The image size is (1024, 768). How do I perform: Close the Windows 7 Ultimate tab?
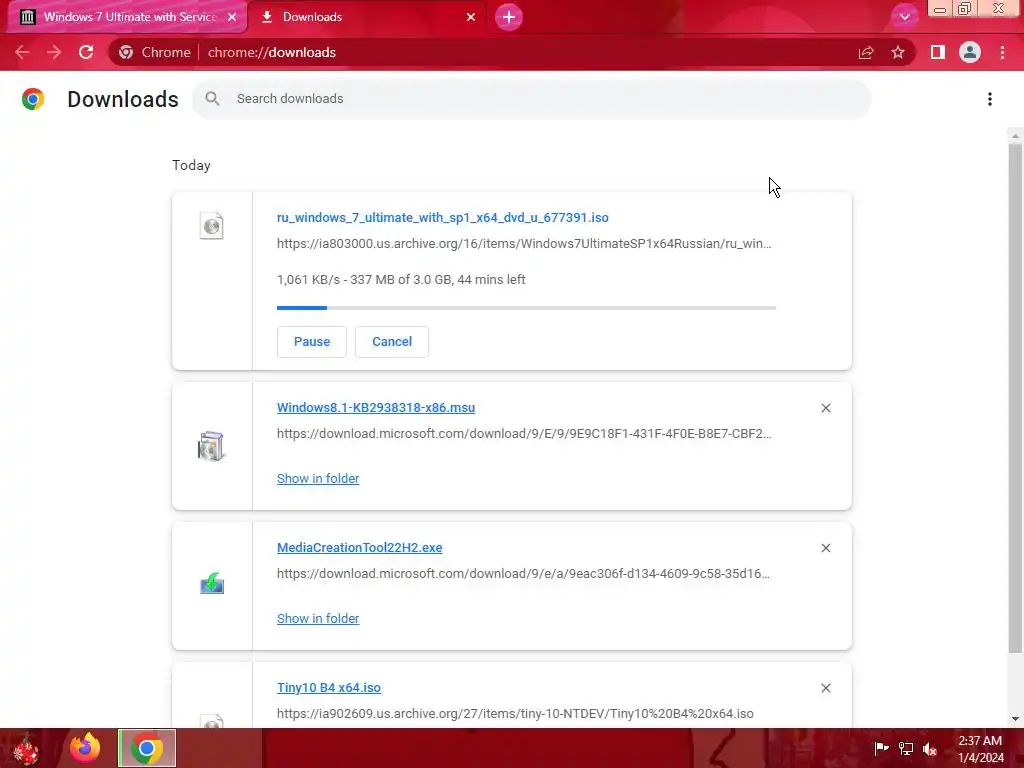pyautogui.click(x=232, y=17)
